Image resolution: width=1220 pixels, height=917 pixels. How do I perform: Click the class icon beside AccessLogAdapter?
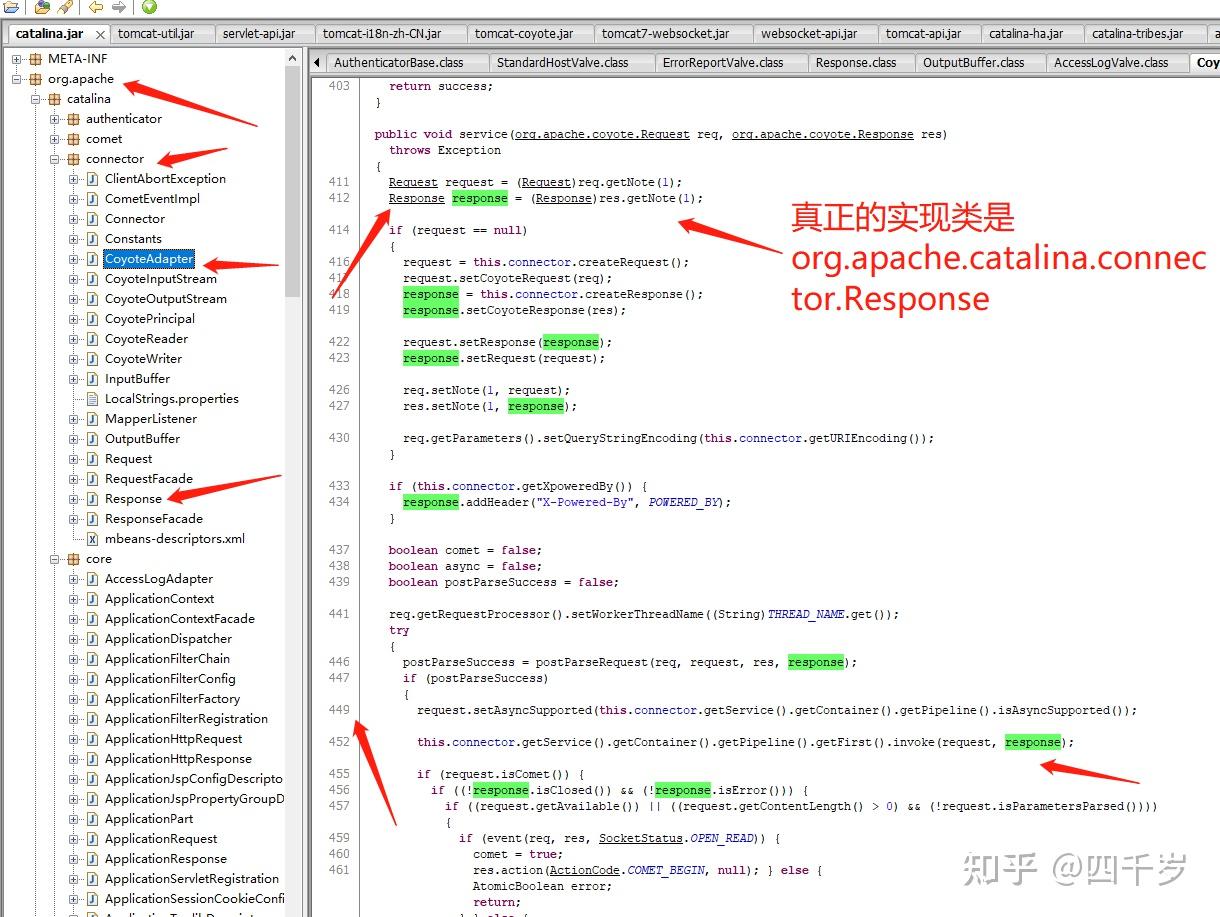[92, 579]
